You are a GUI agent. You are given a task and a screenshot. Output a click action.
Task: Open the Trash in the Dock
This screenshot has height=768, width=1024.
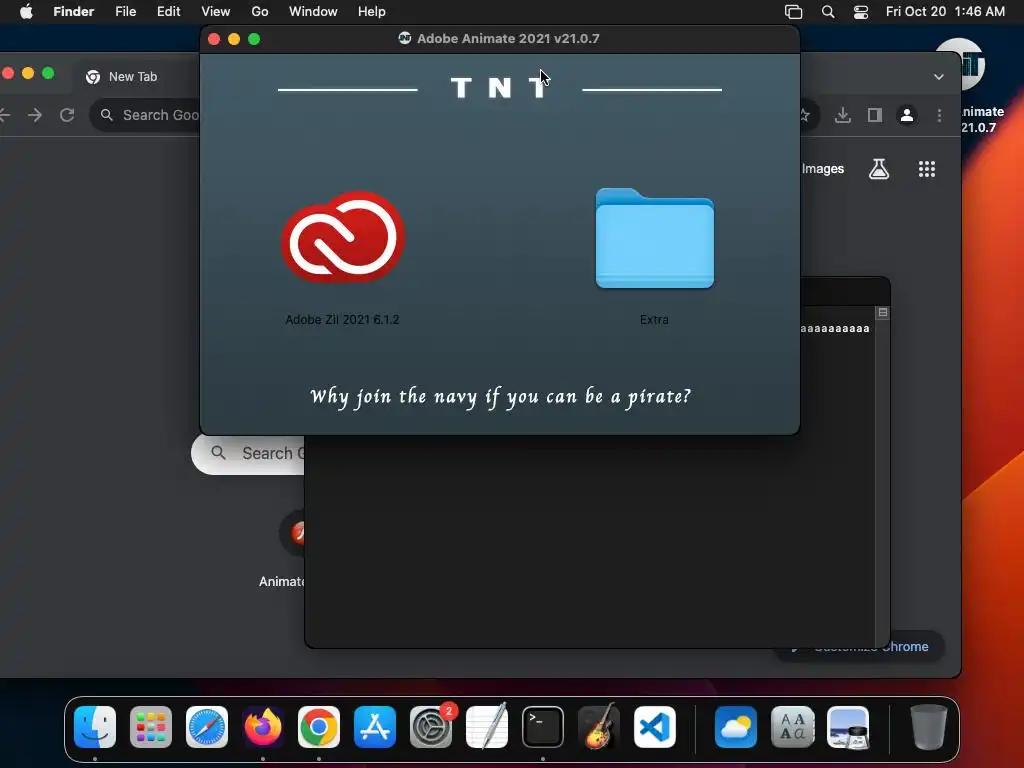pyautogui.click(x=929, y=727)
